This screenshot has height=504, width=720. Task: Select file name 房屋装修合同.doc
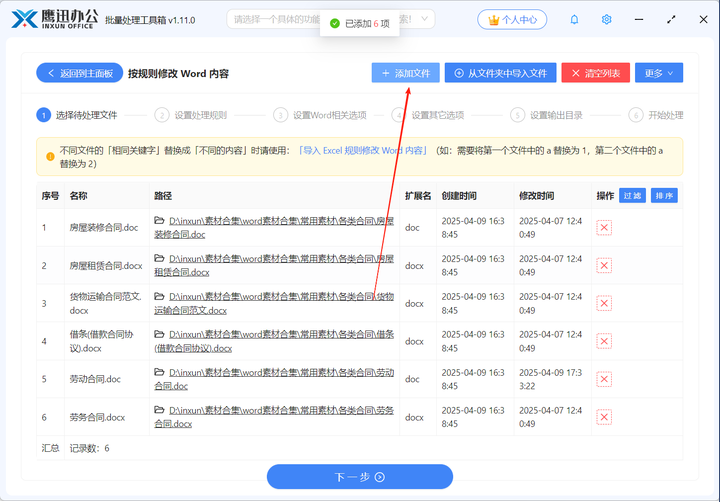click(x=104, y=228)
